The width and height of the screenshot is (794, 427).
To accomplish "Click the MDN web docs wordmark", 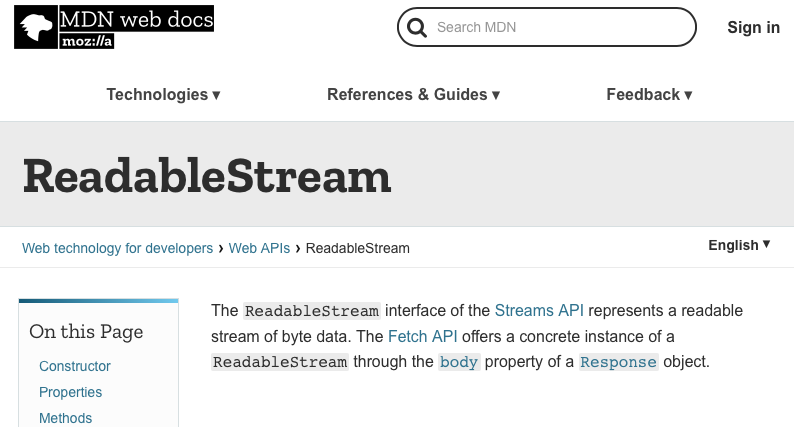I will [x=136, y=19].
